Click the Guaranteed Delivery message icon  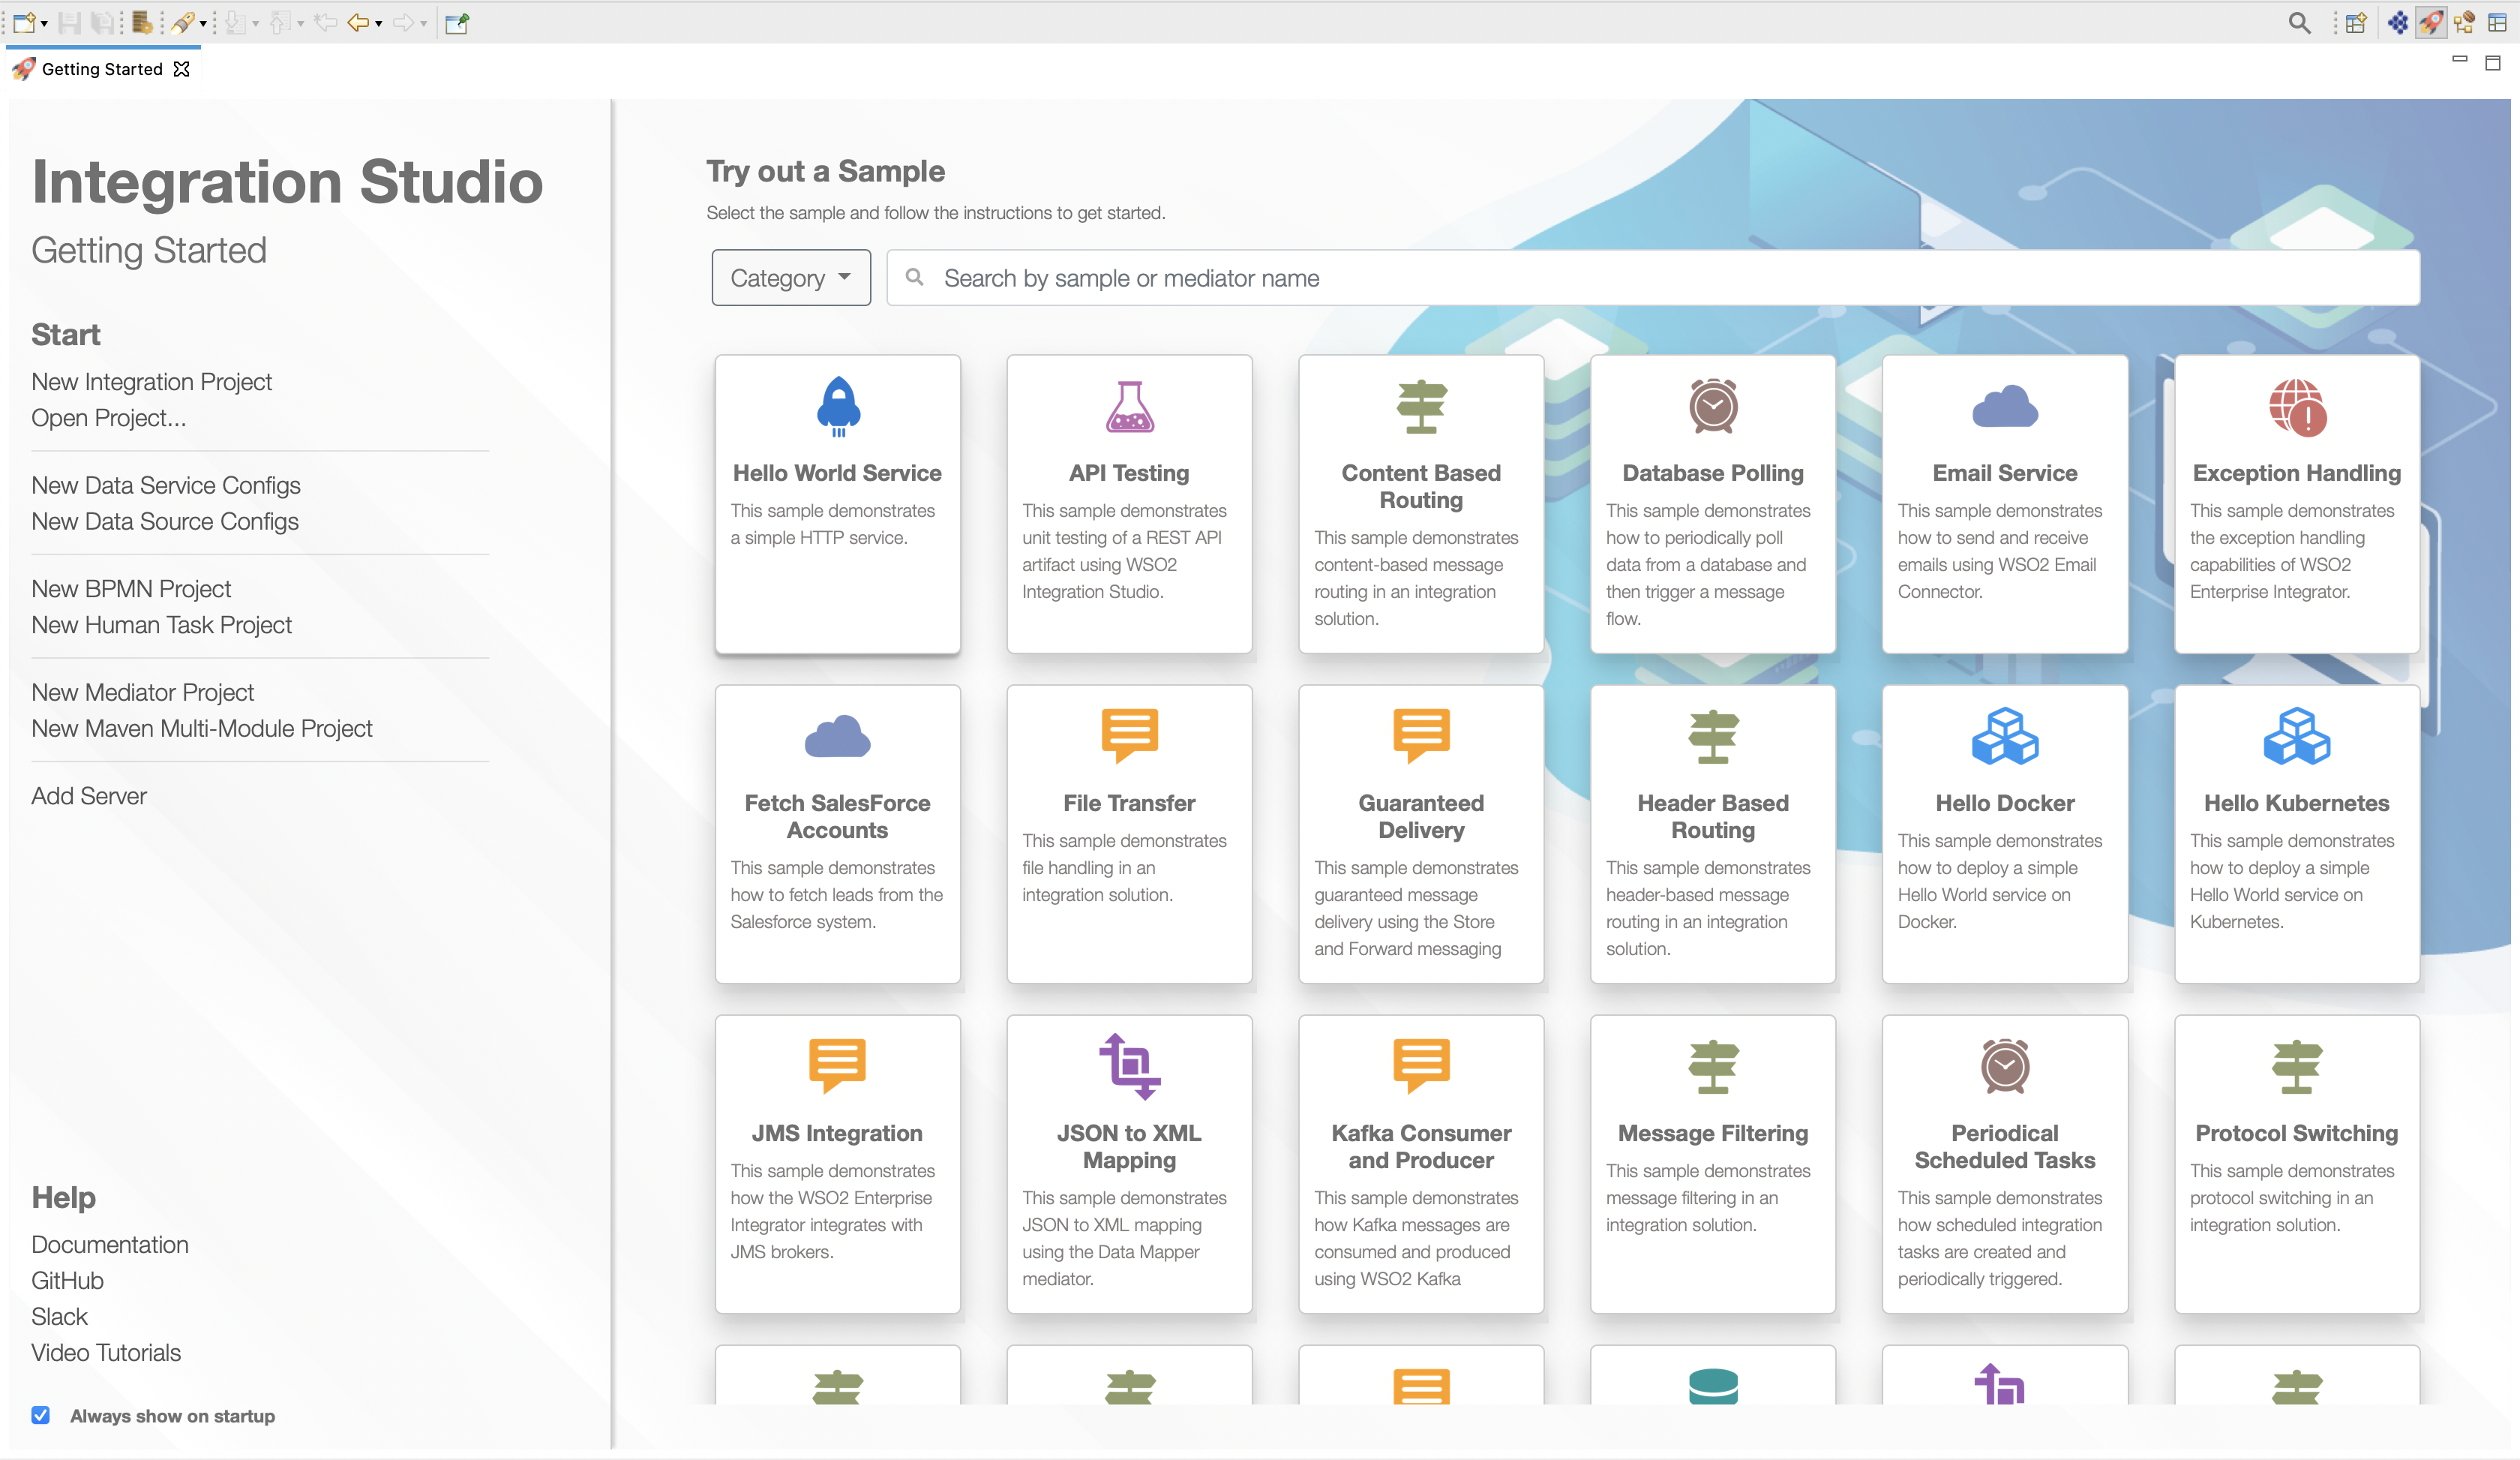[x=1421, y=736]
